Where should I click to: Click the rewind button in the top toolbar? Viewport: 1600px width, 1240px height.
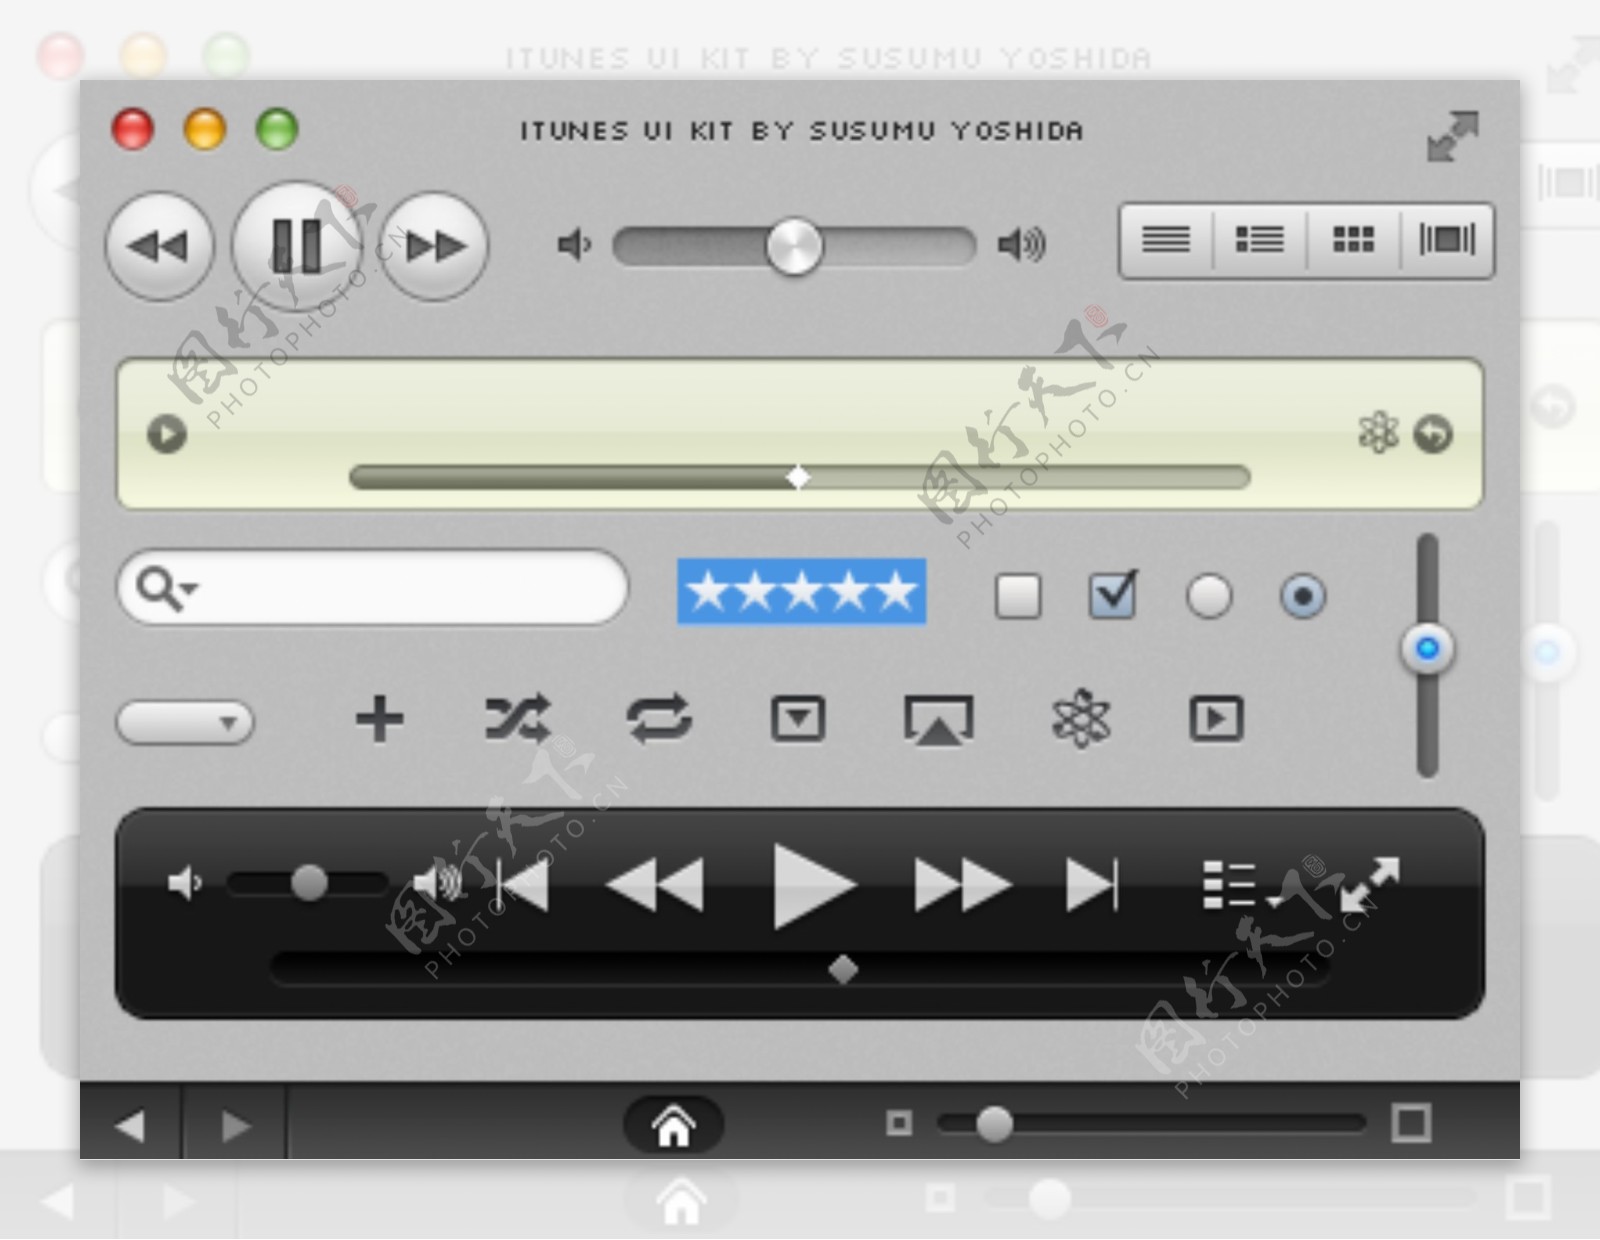point(159,246)
